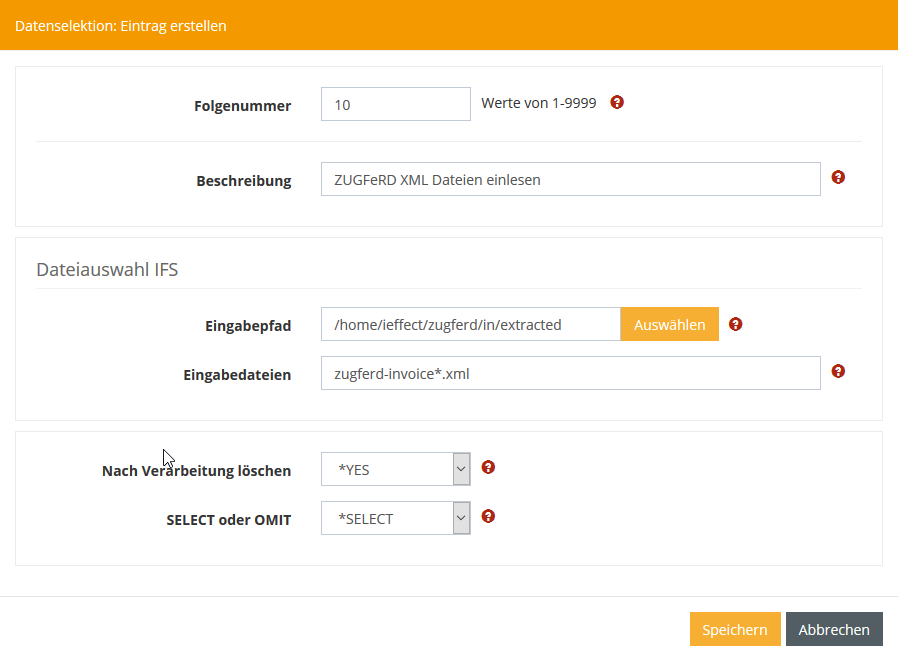Select the Eingabepfad path field

pyautogui.click(x=470, y=324)
